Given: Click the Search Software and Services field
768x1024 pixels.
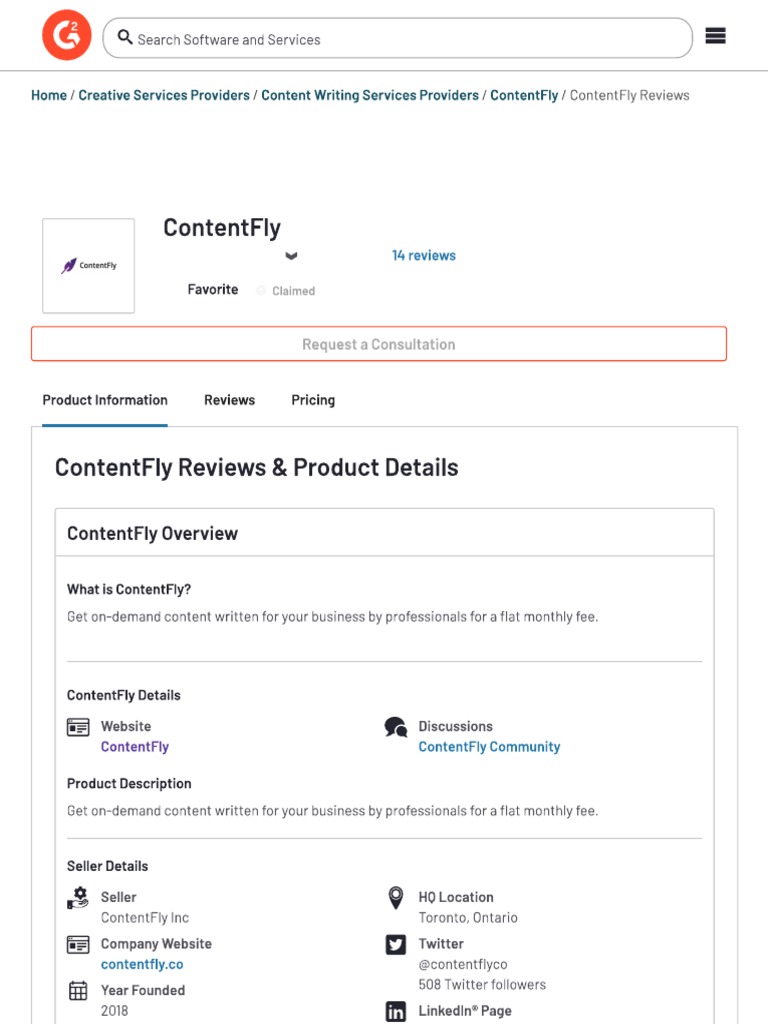Looking at the screenshot, I should pyautogui.click(x=400, y=39).
